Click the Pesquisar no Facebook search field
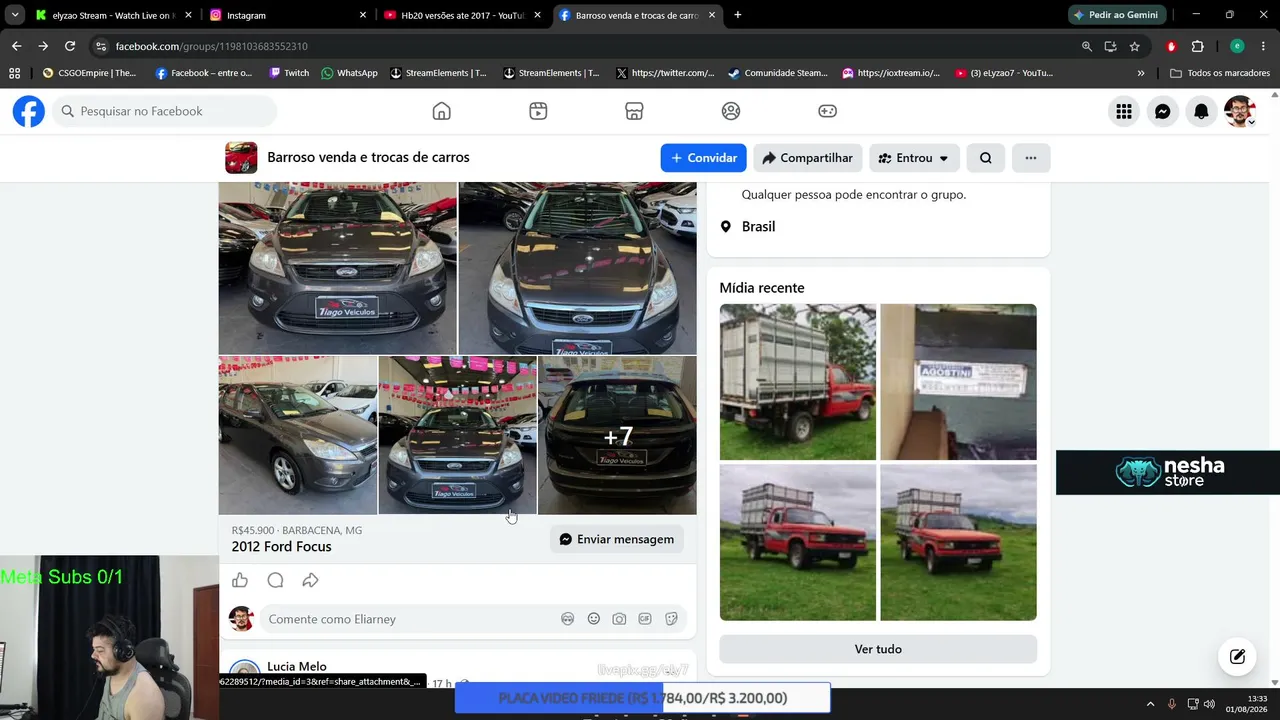 coord(165,111)
